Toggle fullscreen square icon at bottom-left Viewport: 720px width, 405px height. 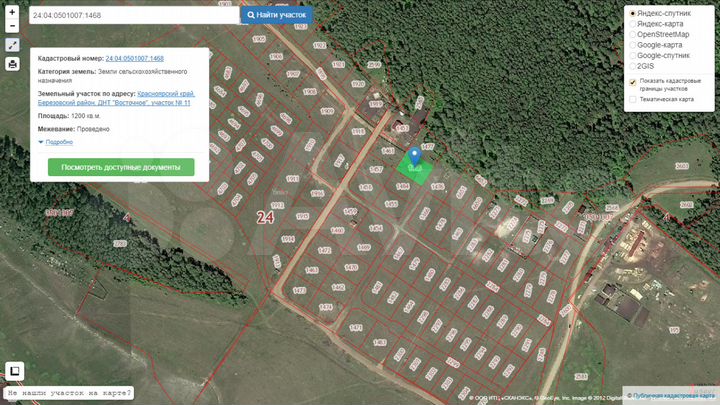point(14,371)
